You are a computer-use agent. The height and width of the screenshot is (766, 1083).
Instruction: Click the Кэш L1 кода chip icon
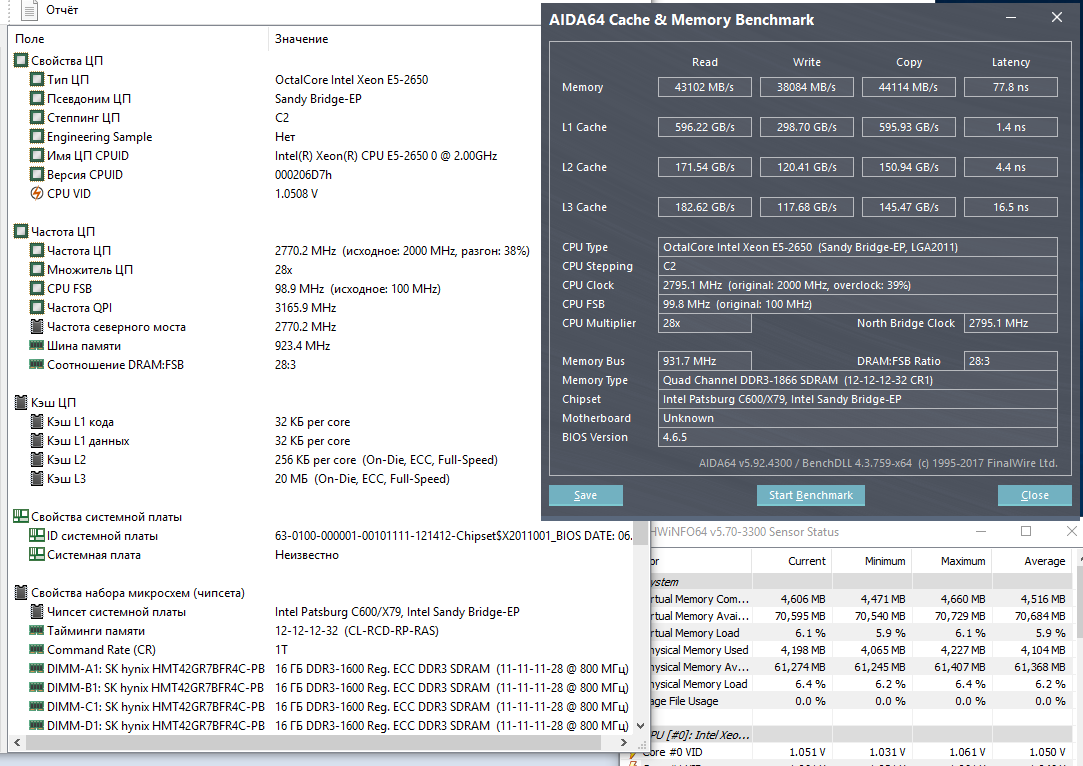(x=37, y=421)
